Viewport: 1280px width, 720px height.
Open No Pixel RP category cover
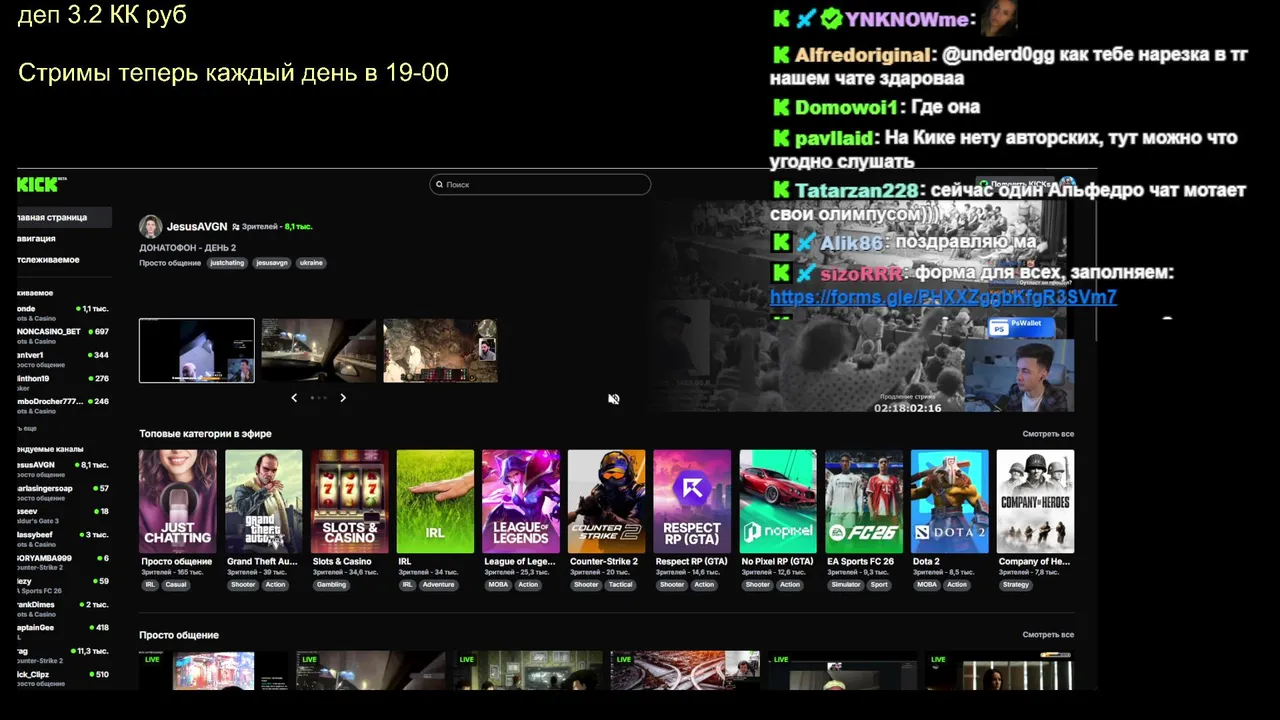pyautogui.click(x=778, y=501)
